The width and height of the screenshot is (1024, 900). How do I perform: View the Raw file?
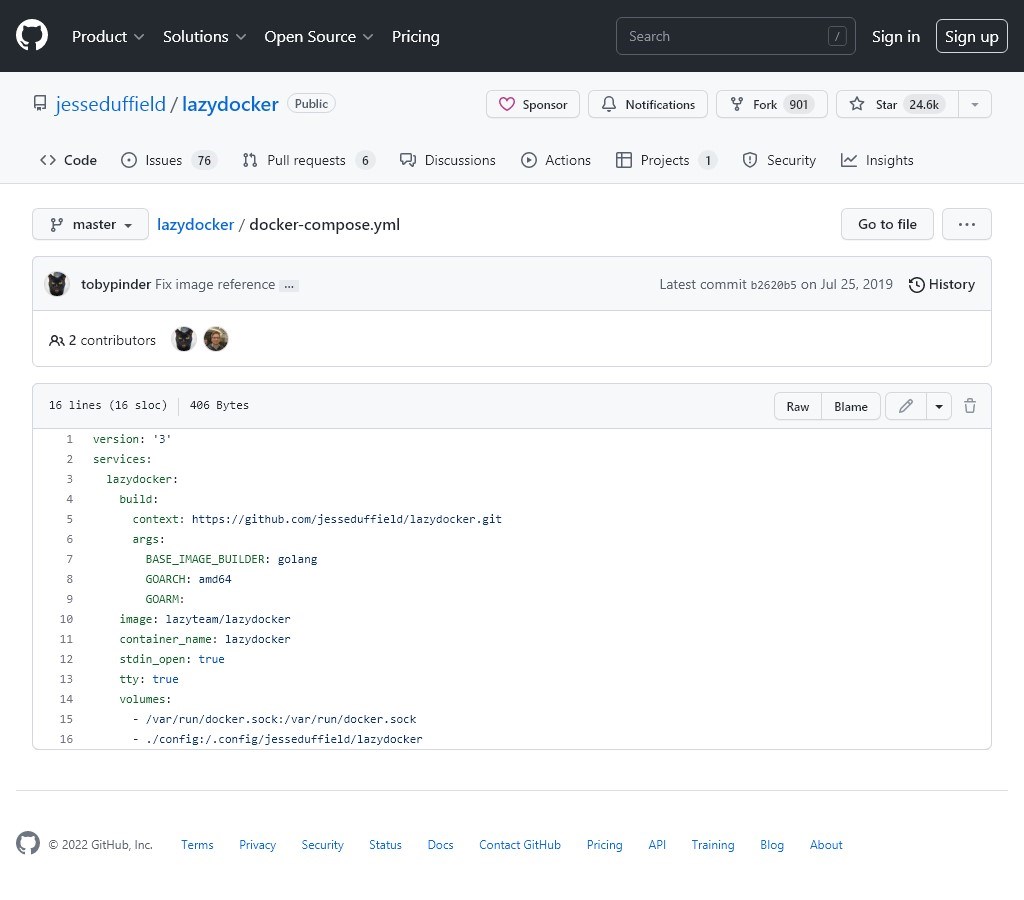(797, 406)
